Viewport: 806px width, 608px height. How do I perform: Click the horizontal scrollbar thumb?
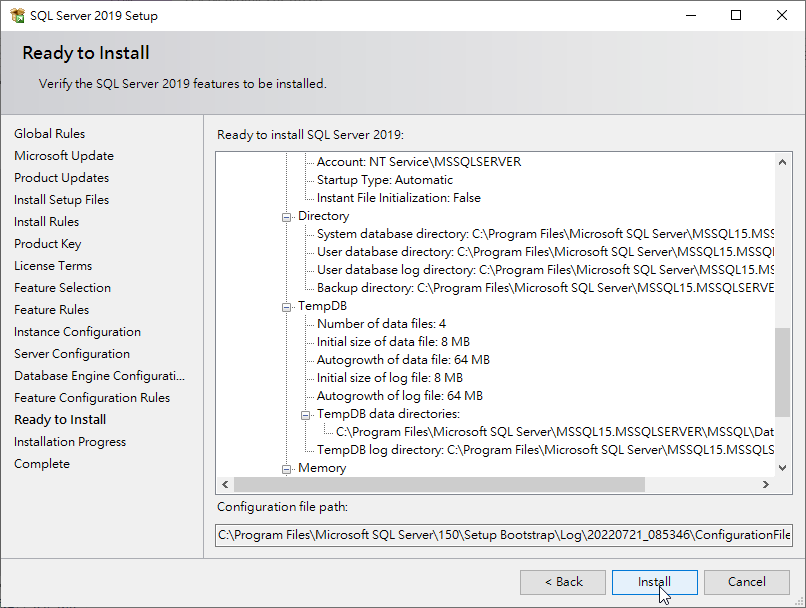(x=439, y=484)
